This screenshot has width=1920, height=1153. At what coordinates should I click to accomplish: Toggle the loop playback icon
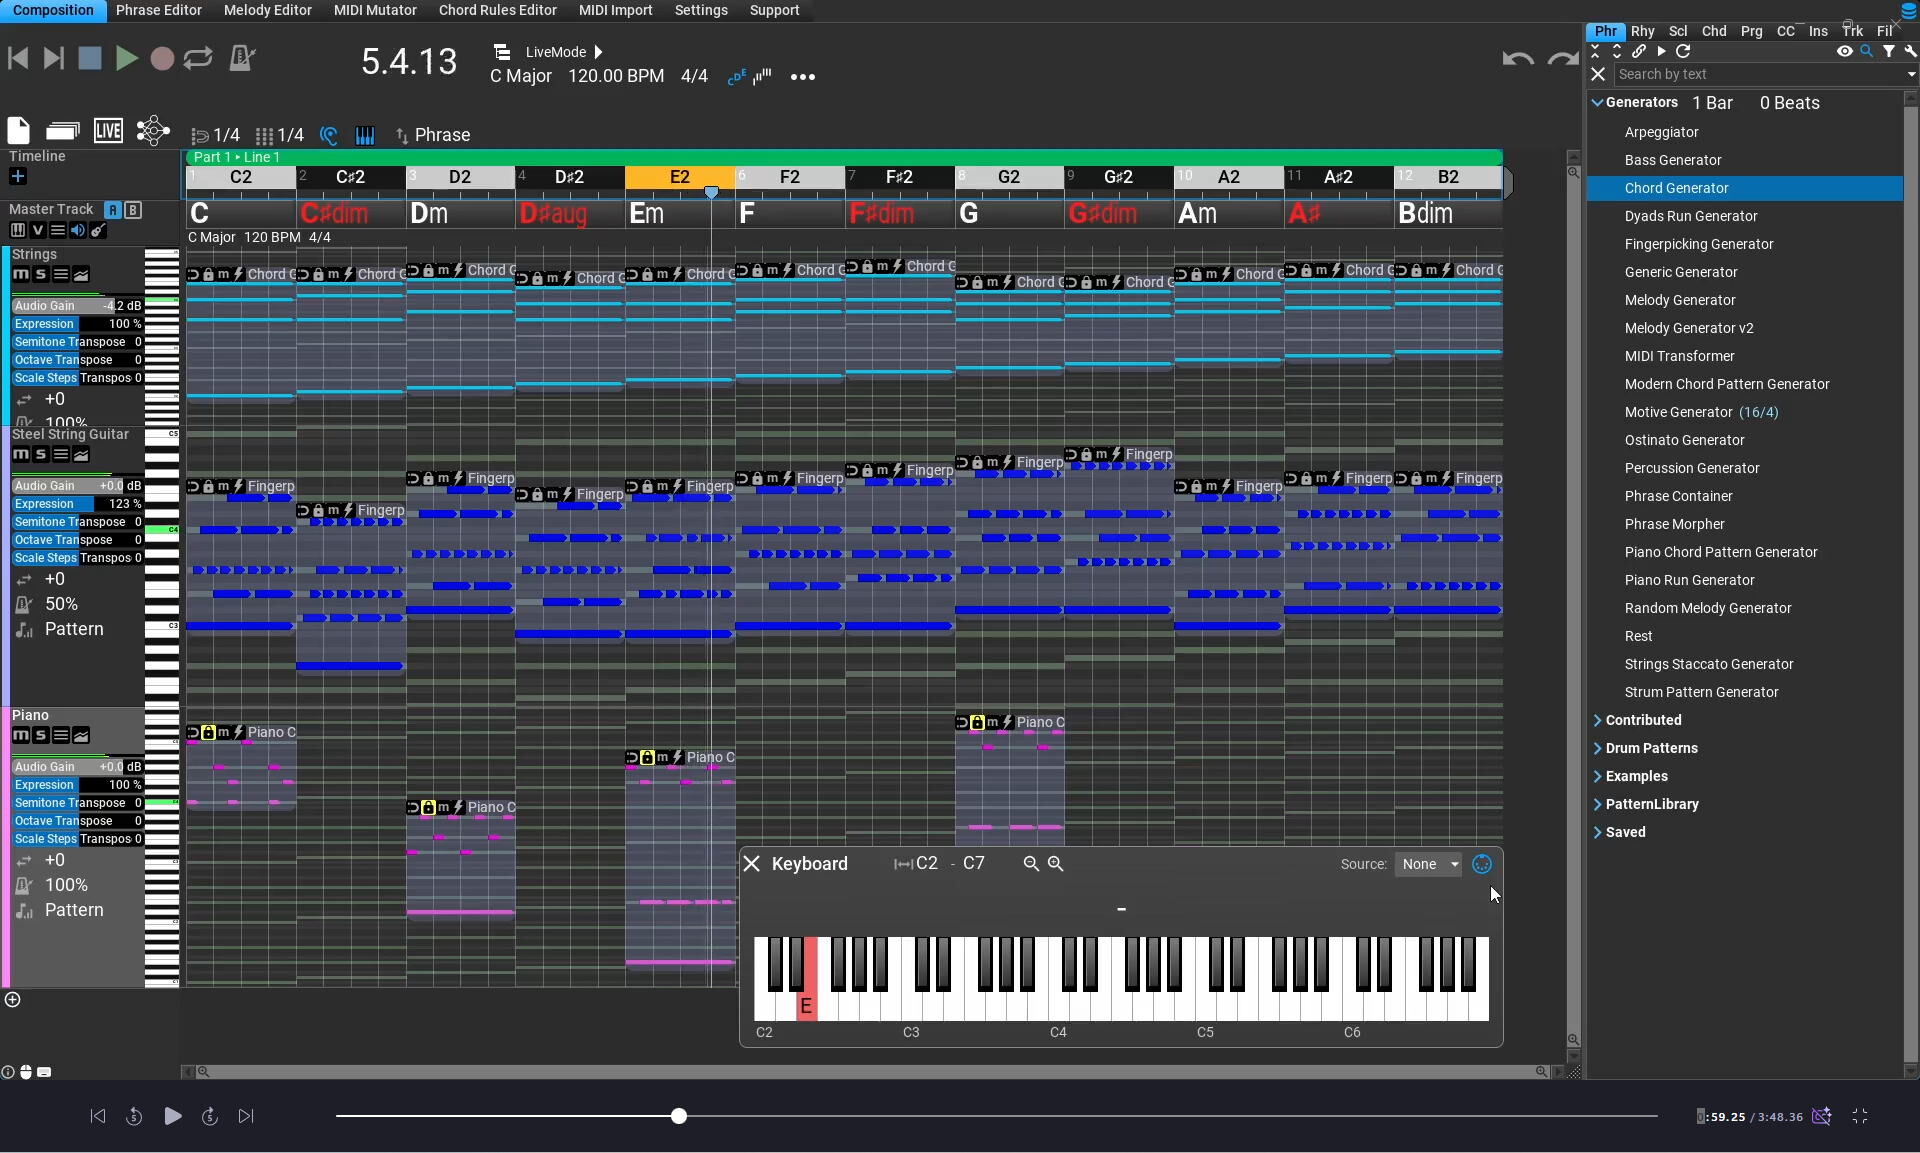(198, 58)
